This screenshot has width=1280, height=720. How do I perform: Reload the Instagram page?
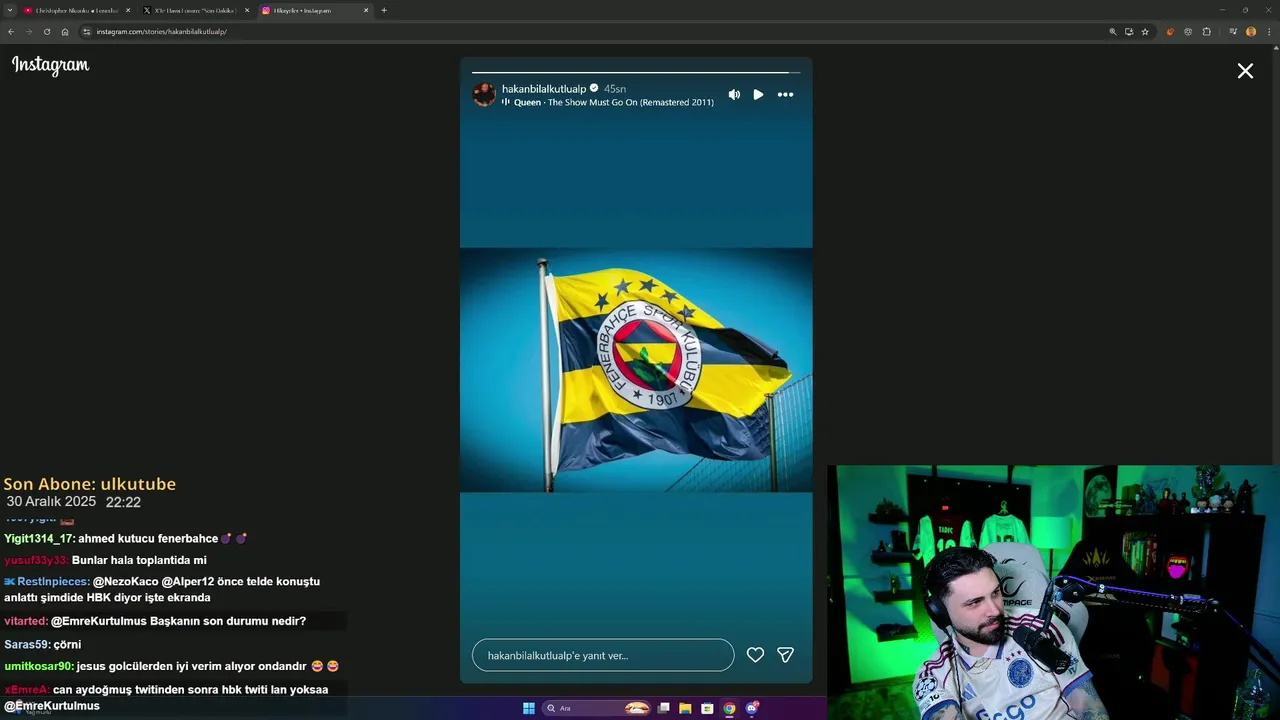[47, 31]
